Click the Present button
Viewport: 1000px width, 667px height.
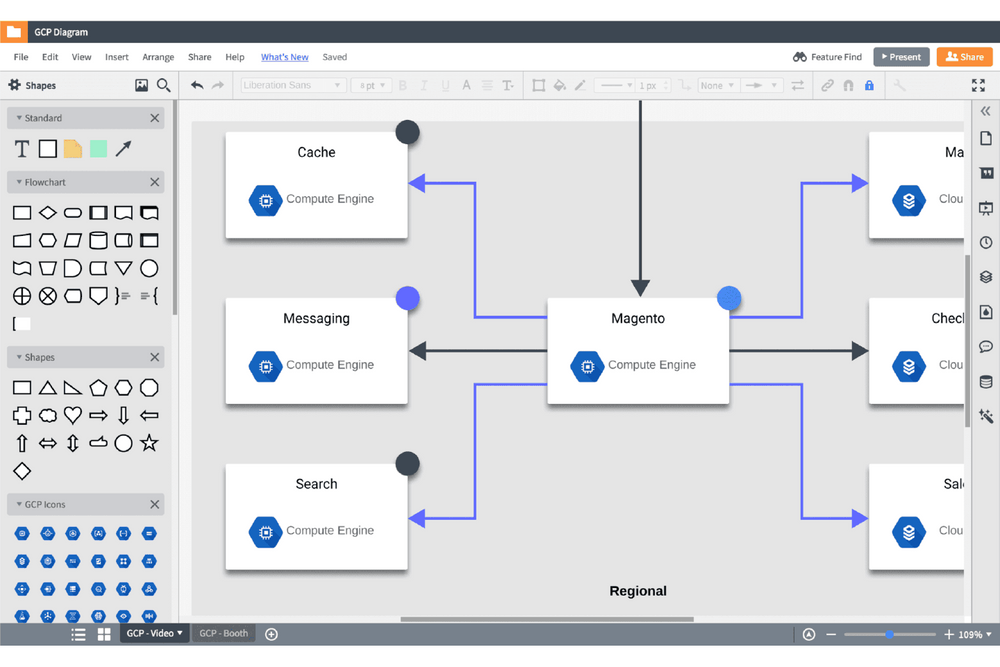901,57
